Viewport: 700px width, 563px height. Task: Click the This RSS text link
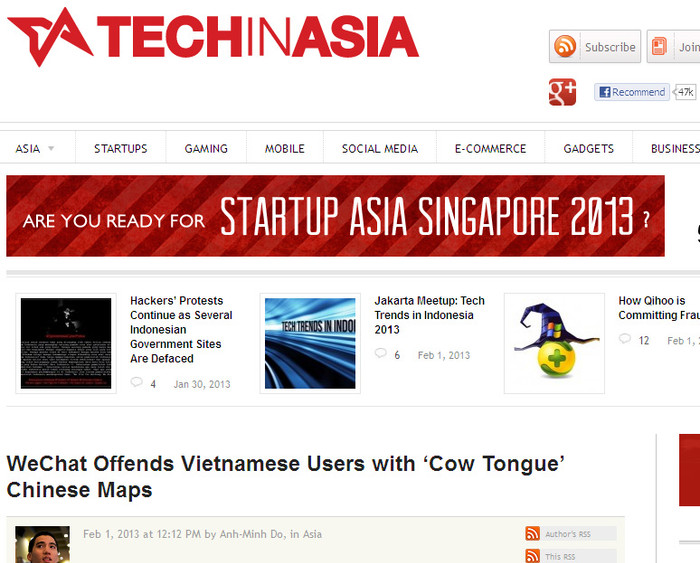point(560,557)
